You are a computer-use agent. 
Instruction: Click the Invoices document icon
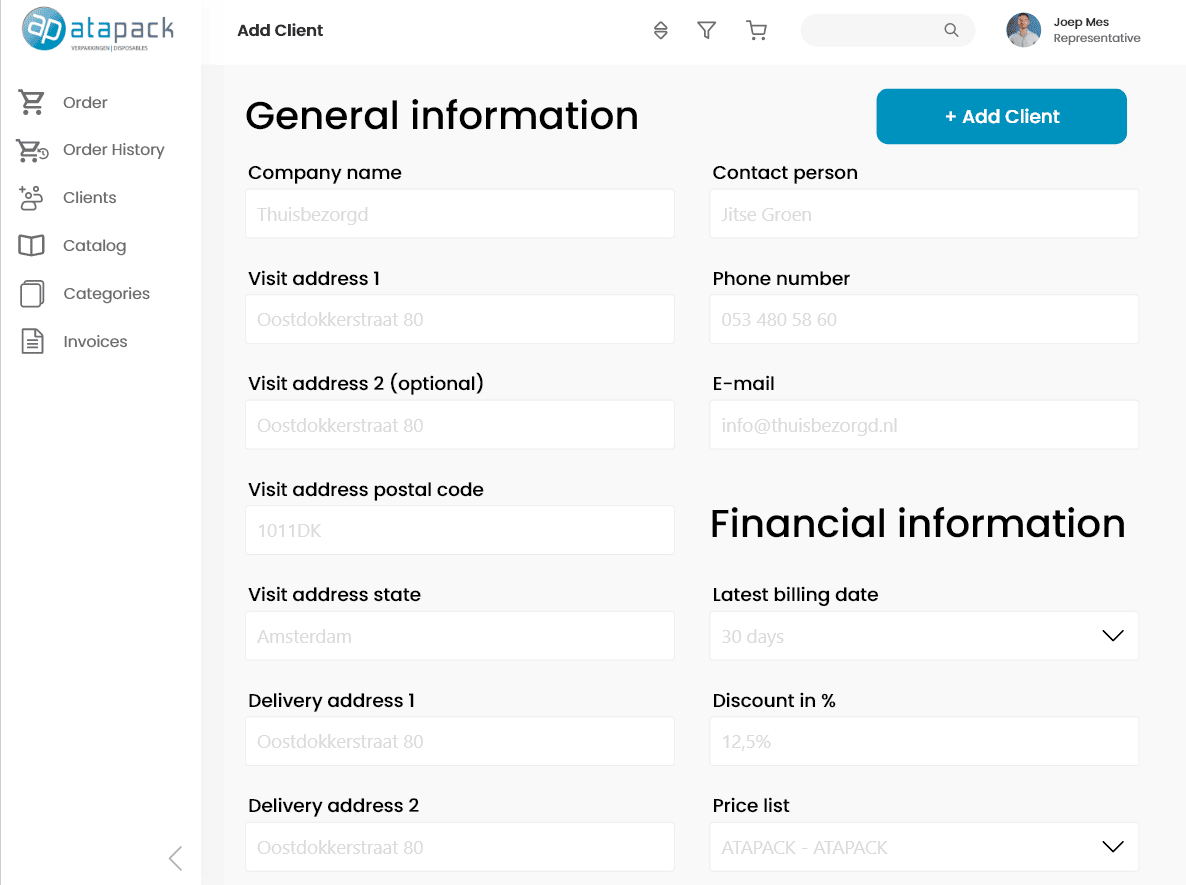[33, 342]
